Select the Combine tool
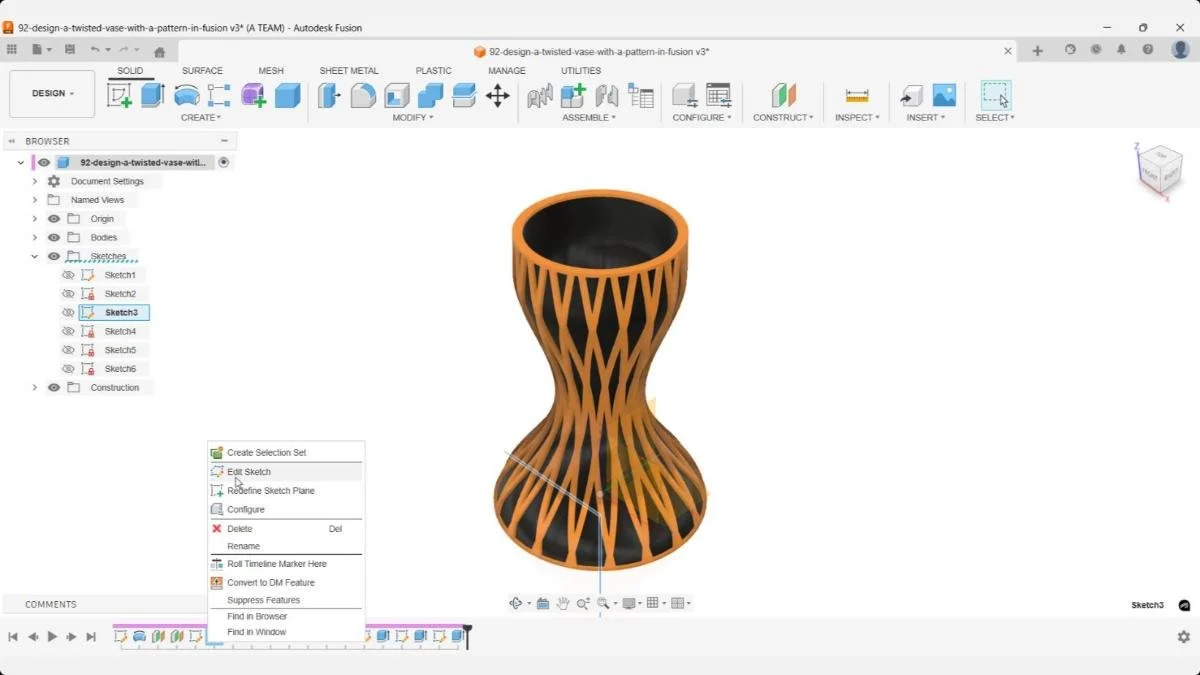 point(430,95)
